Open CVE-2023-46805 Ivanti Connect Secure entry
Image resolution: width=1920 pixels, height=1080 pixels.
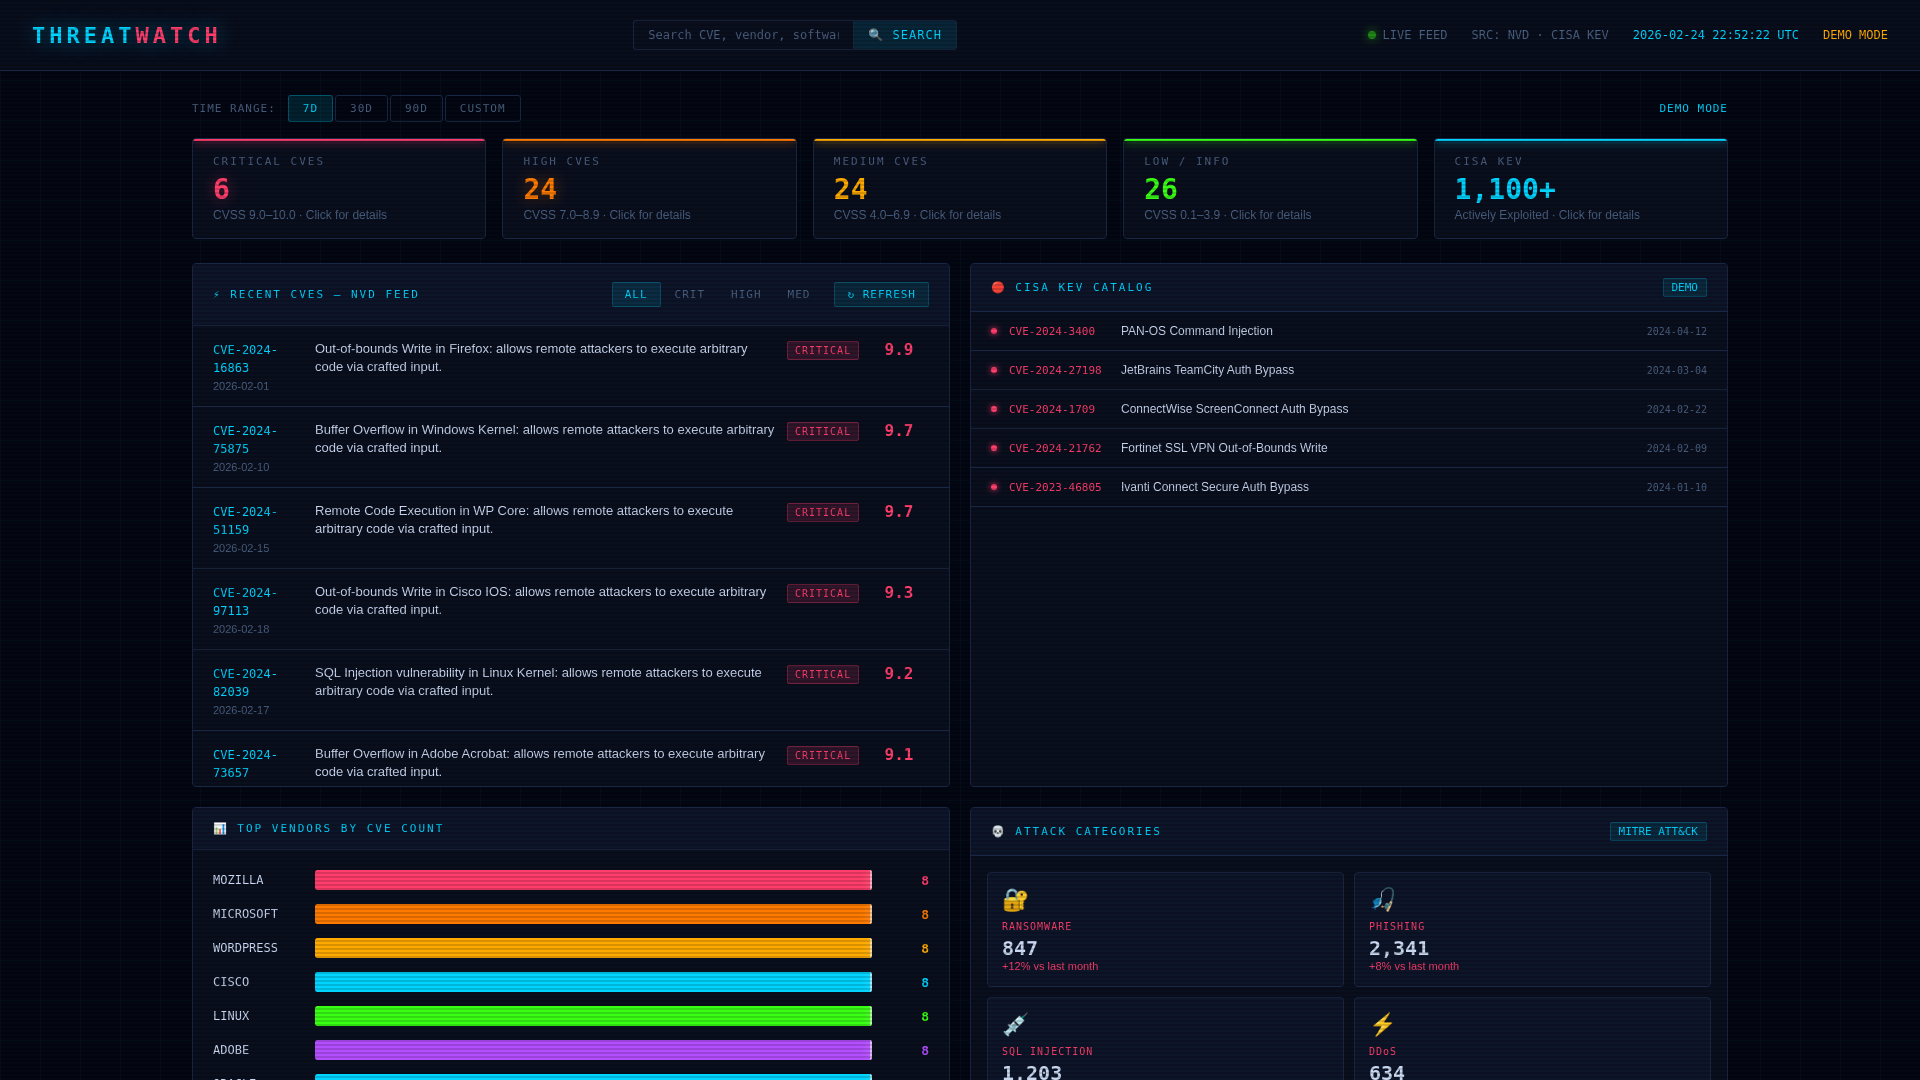point(1349,487)
